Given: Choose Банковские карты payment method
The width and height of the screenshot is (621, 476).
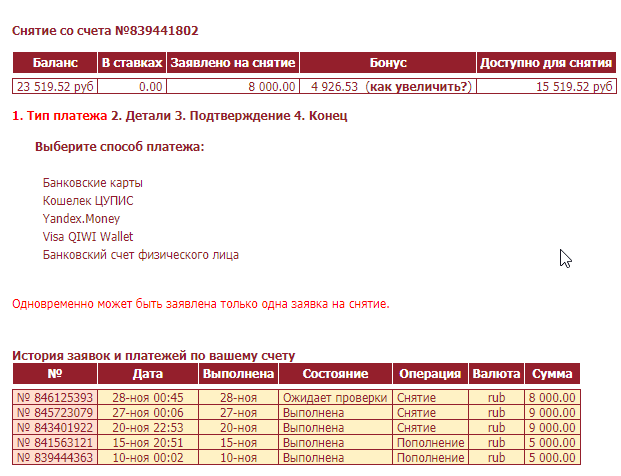Looking at the screenshot, I should (93, 183).
